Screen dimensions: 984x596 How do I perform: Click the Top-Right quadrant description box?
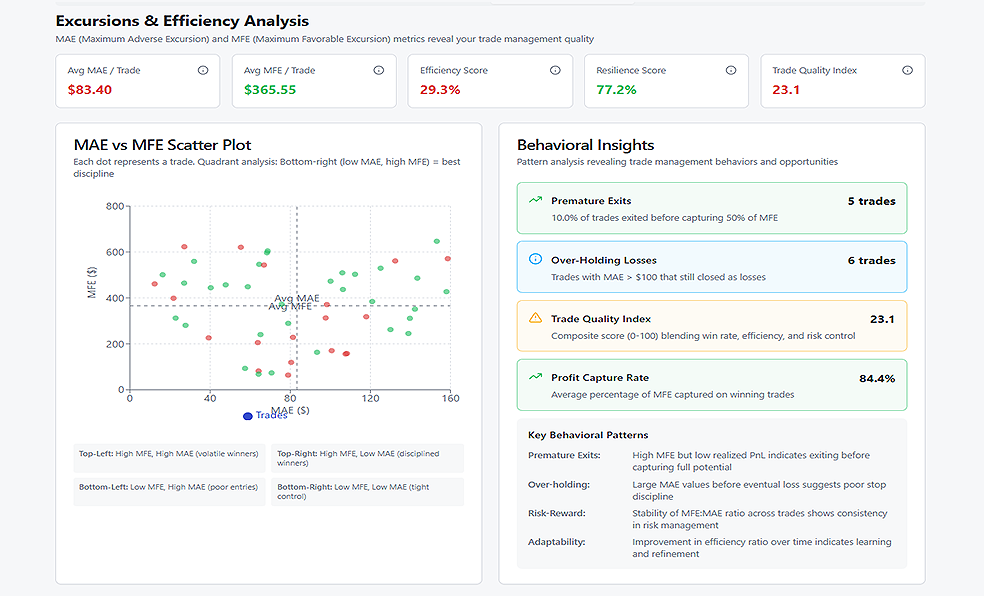[x=367, y=458]
